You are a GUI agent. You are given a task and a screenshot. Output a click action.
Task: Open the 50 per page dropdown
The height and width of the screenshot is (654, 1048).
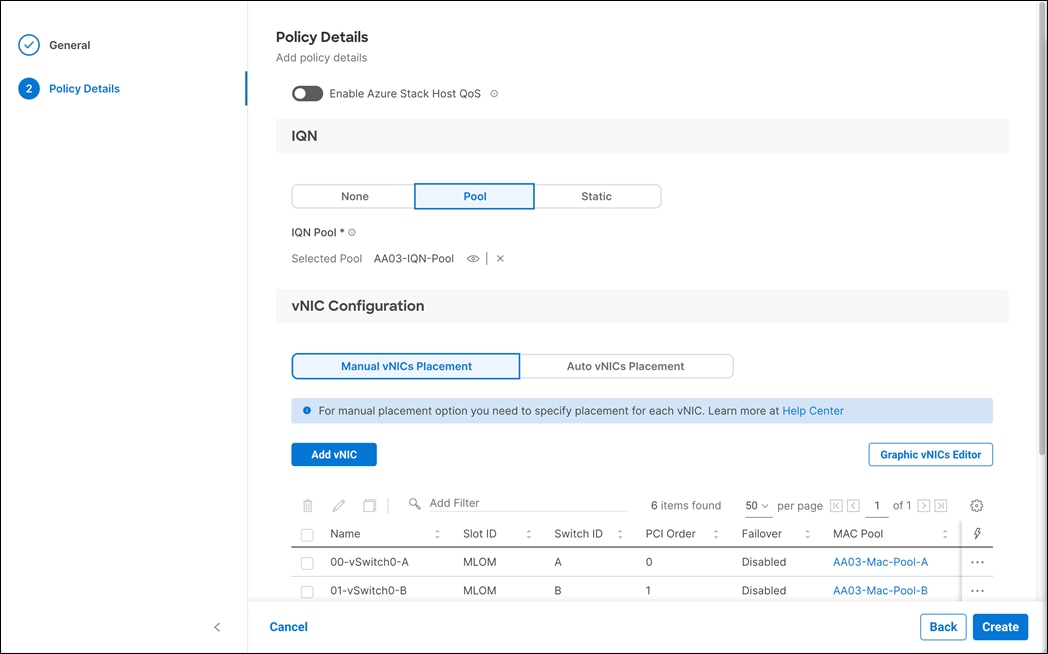[x=757, y=505]
